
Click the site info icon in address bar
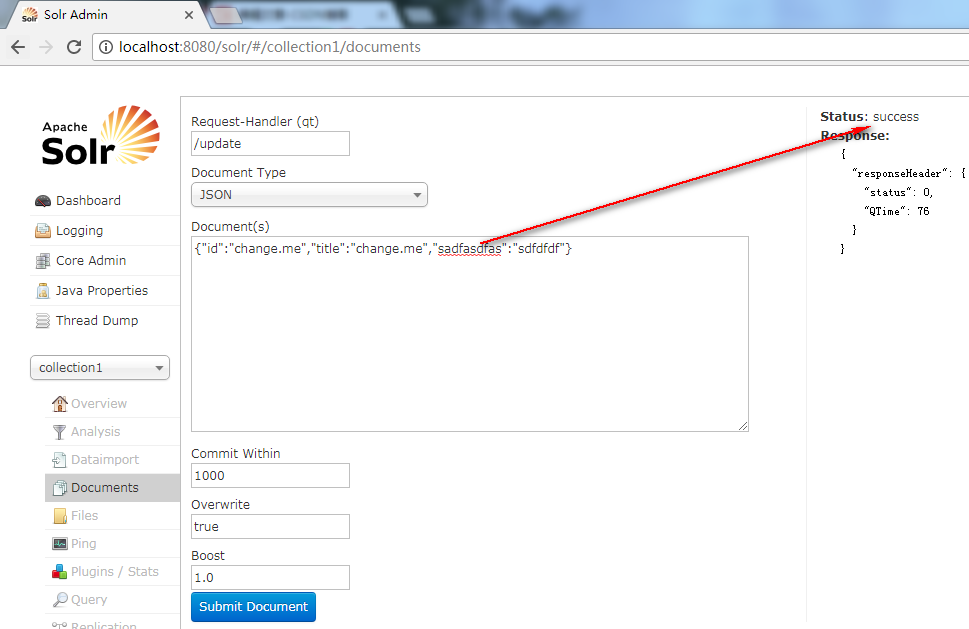106,47
